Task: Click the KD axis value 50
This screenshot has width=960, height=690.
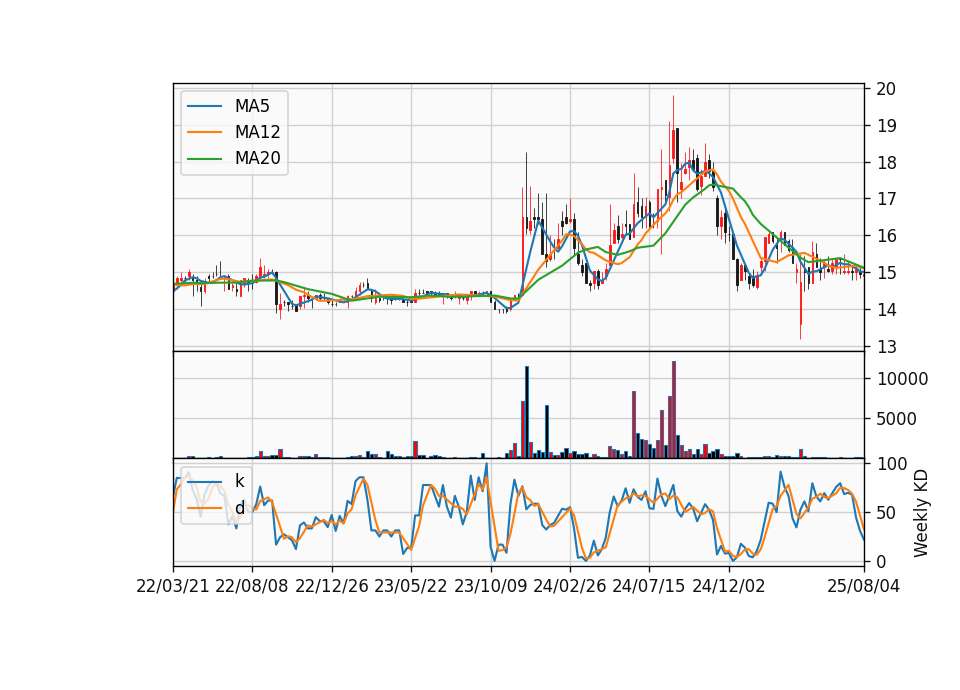Action: (x=886, y=512)
